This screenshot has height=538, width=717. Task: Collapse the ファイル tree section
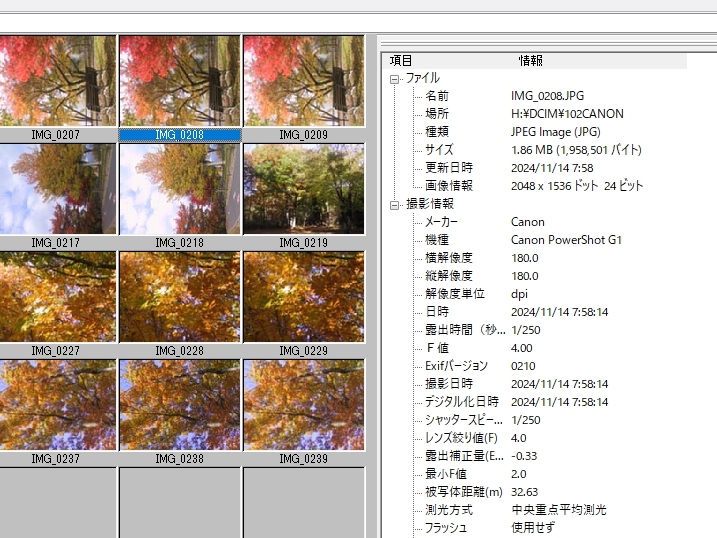(394, 79)
